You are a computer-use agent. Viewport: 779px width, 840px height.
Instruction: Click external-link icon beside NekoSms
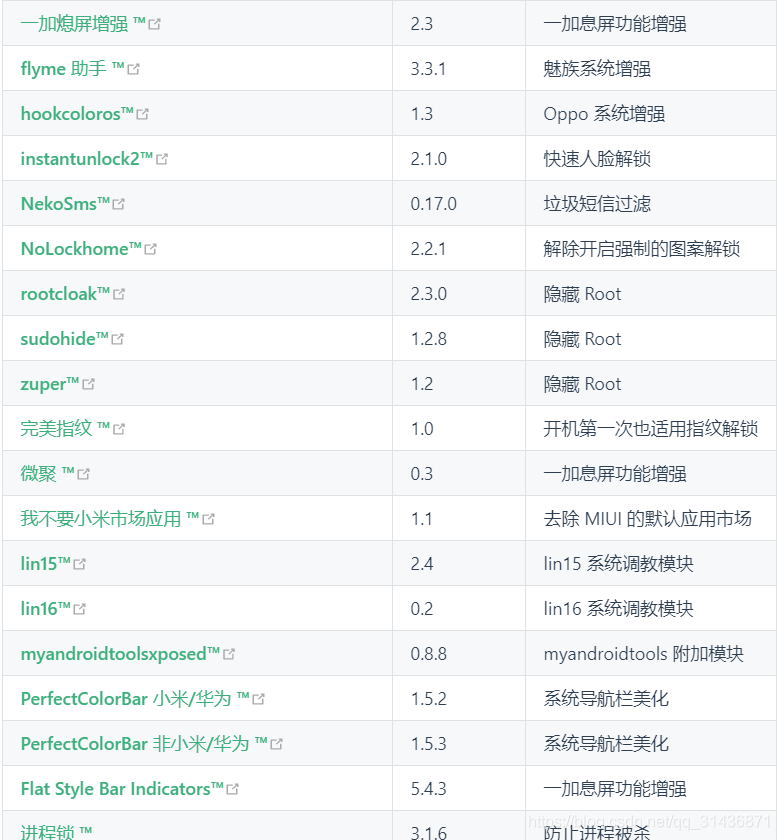tap(118, 204)
